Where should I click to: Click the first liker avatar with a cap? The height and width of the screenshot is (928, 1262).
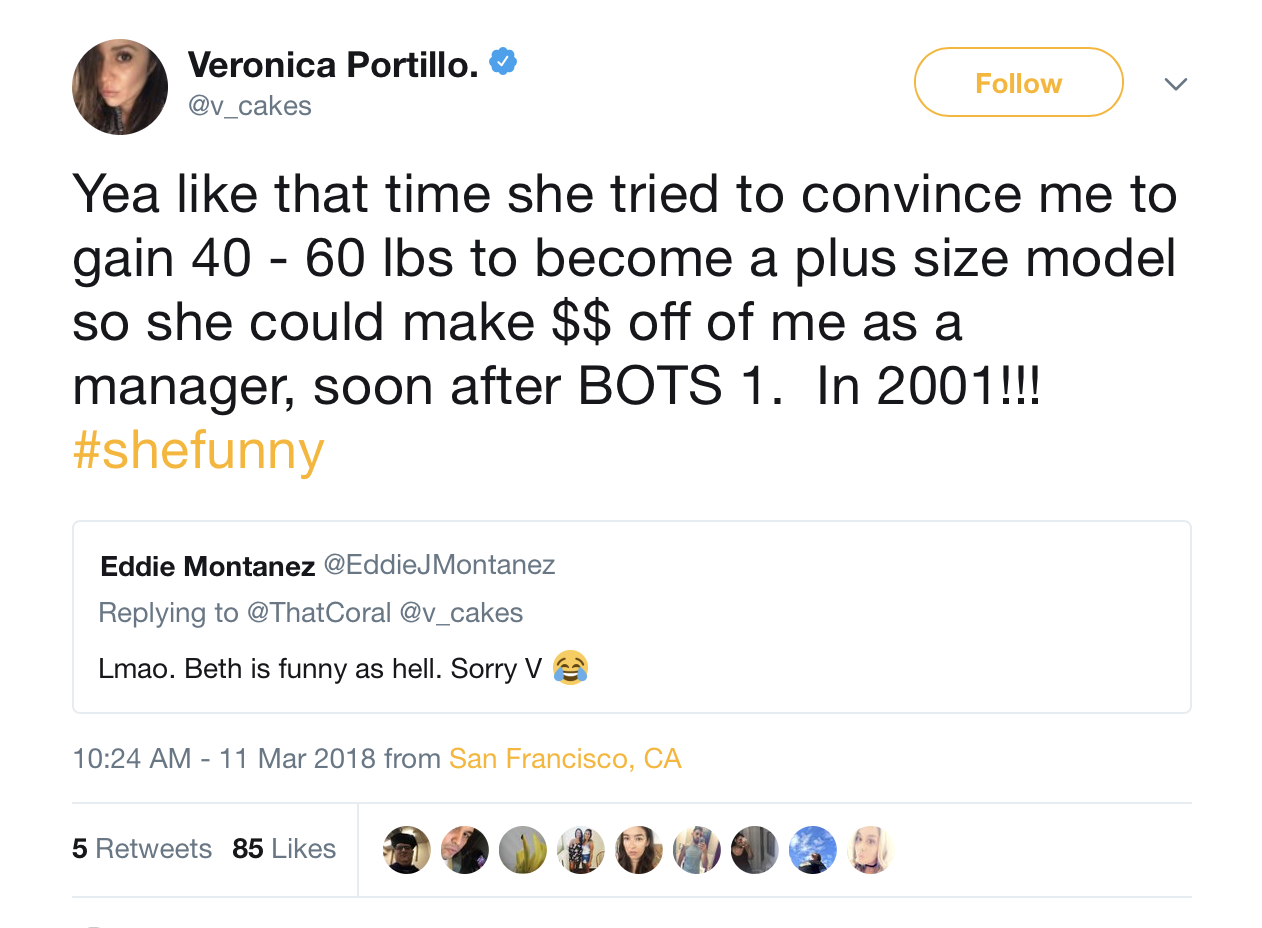tap(407, 850)
